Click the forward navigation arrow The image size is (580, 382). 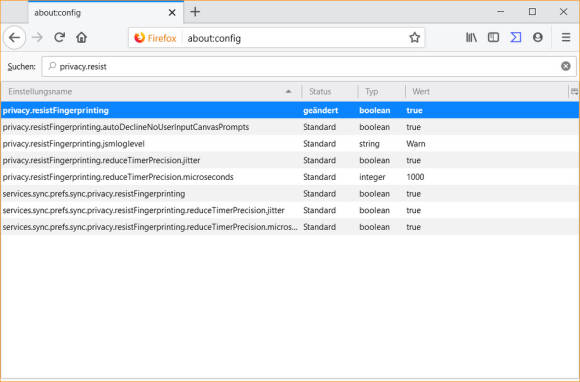pyautogui.click(x=37, y=37)
